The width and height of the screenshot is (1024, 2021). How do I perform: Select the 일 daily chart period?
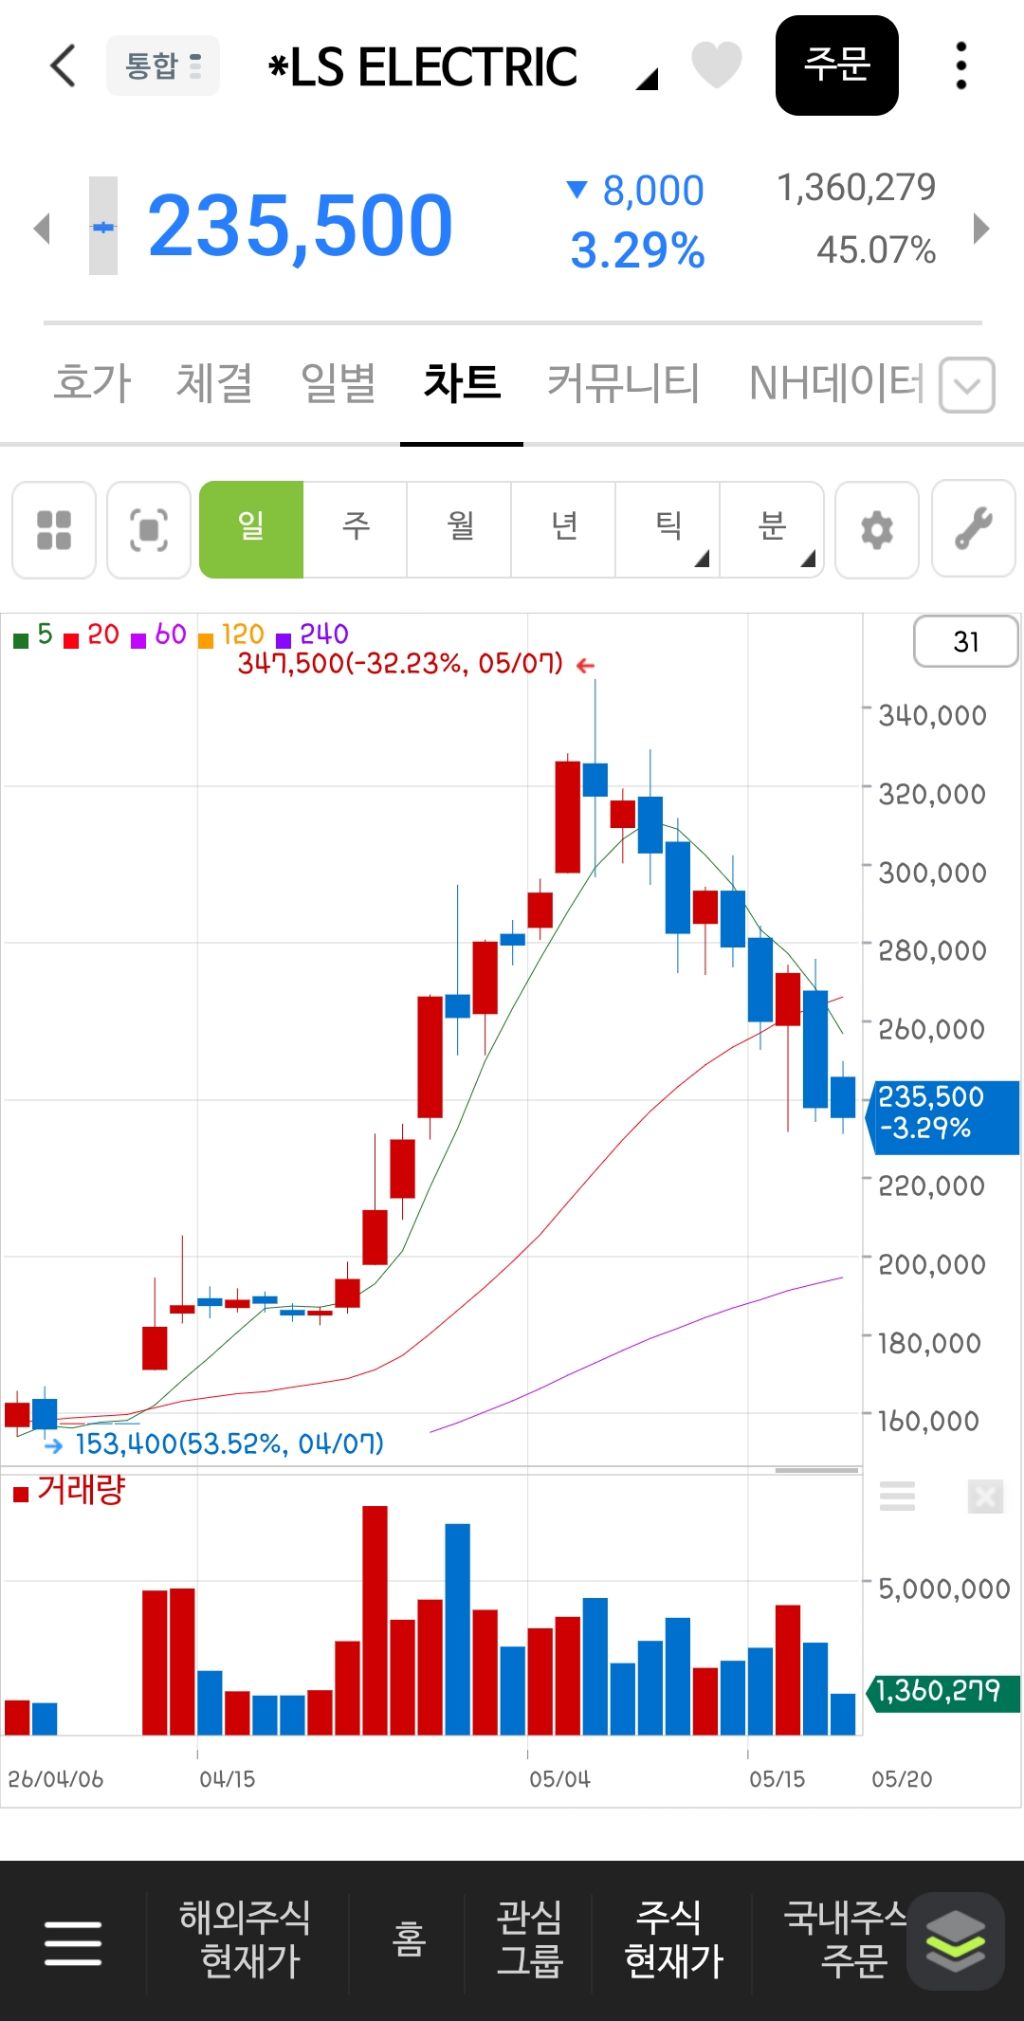pos(251,529)
